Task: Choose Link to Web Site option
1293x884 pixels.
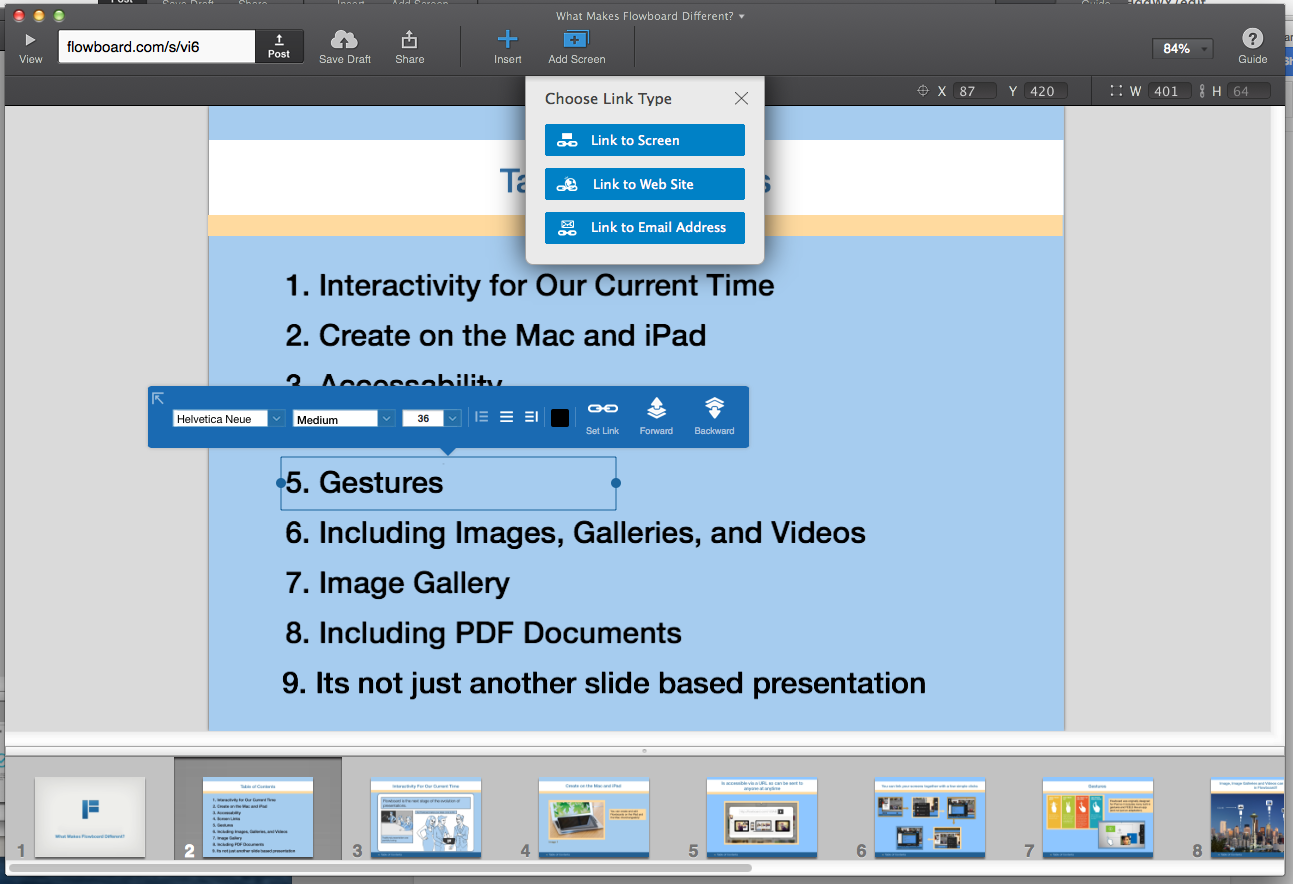Action: [x=645, y=184]
